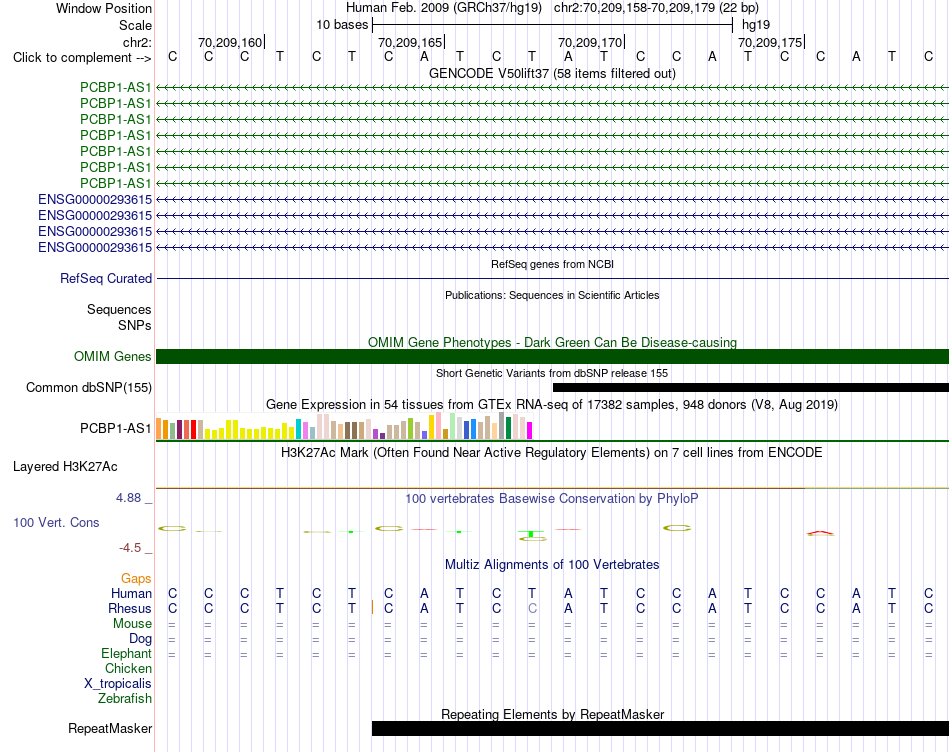This screenshot has height=752, width=950.
Task: Open '100 vertebrates Basewise Conservation by PhyloP' title
Action: point(552,499)
